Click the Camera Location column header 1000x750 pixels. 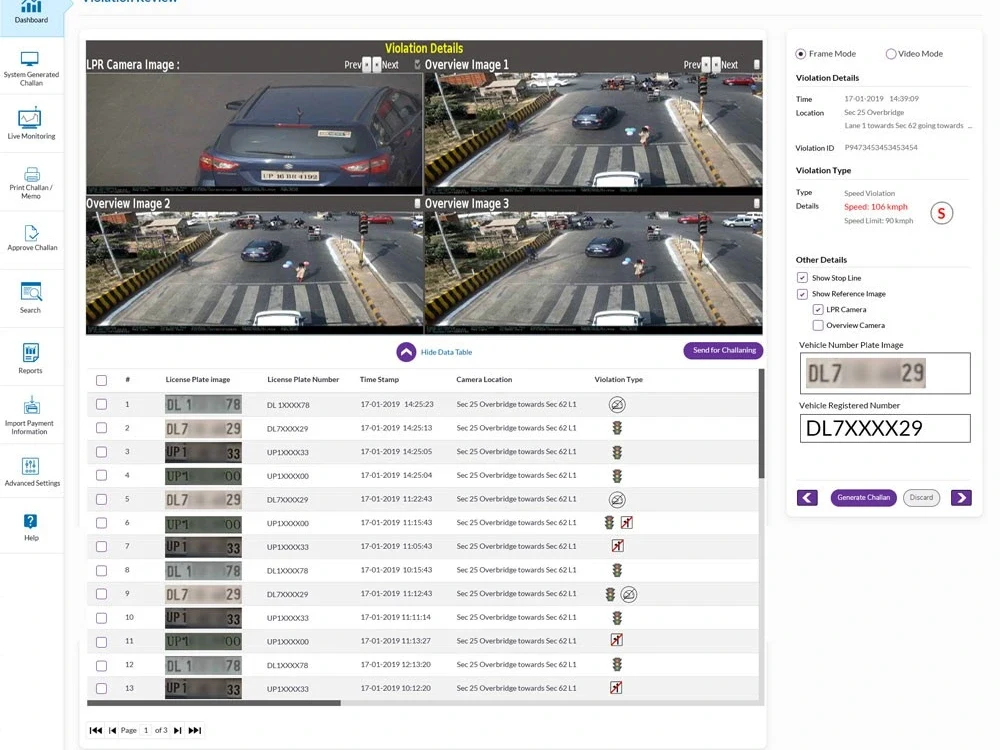[484, 379]
